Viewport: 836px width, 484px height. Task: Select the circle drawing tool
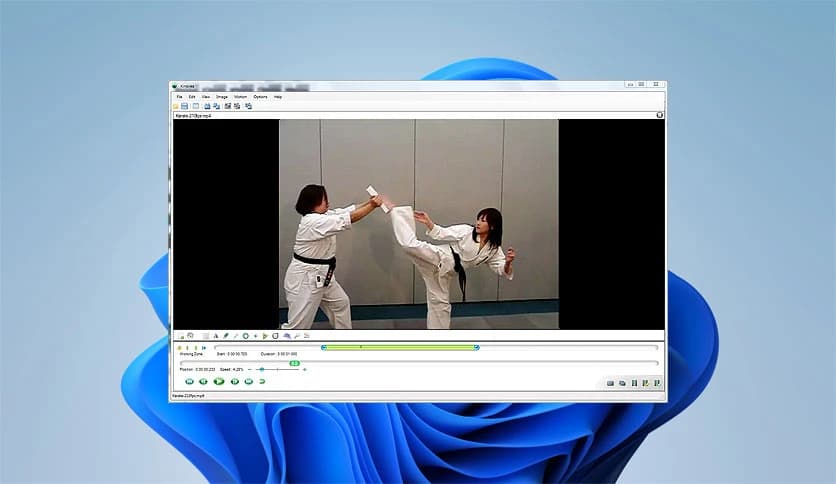tap(246, 336)
